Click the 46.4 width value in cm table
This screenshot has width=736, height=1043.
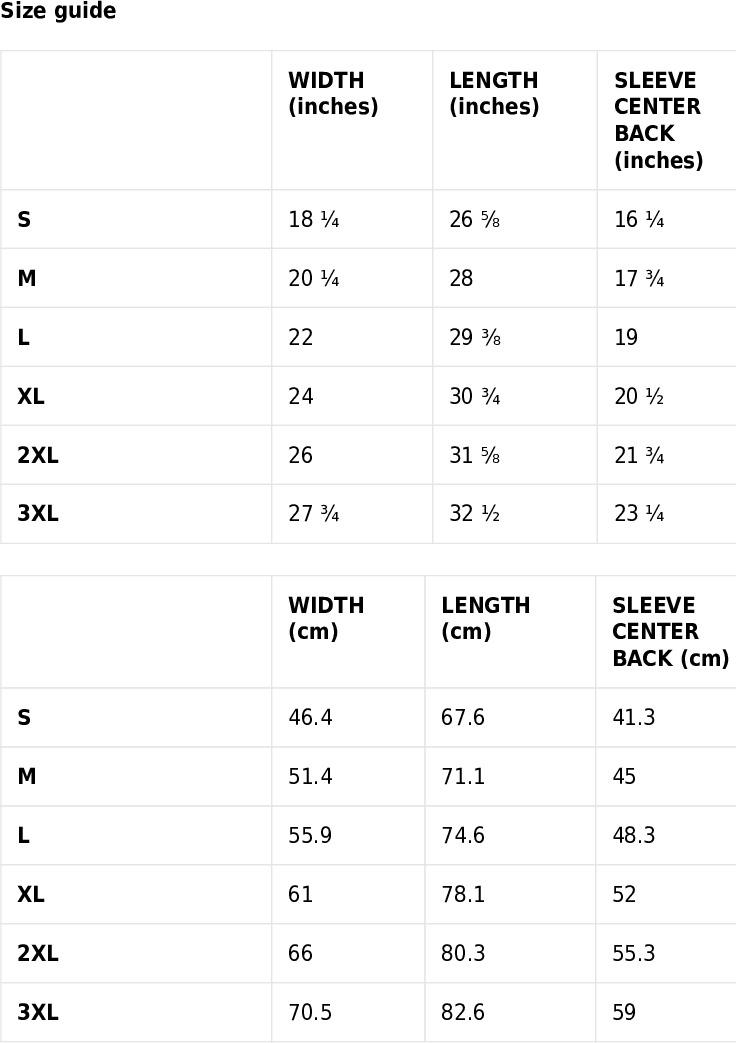(x=310, y=717)
